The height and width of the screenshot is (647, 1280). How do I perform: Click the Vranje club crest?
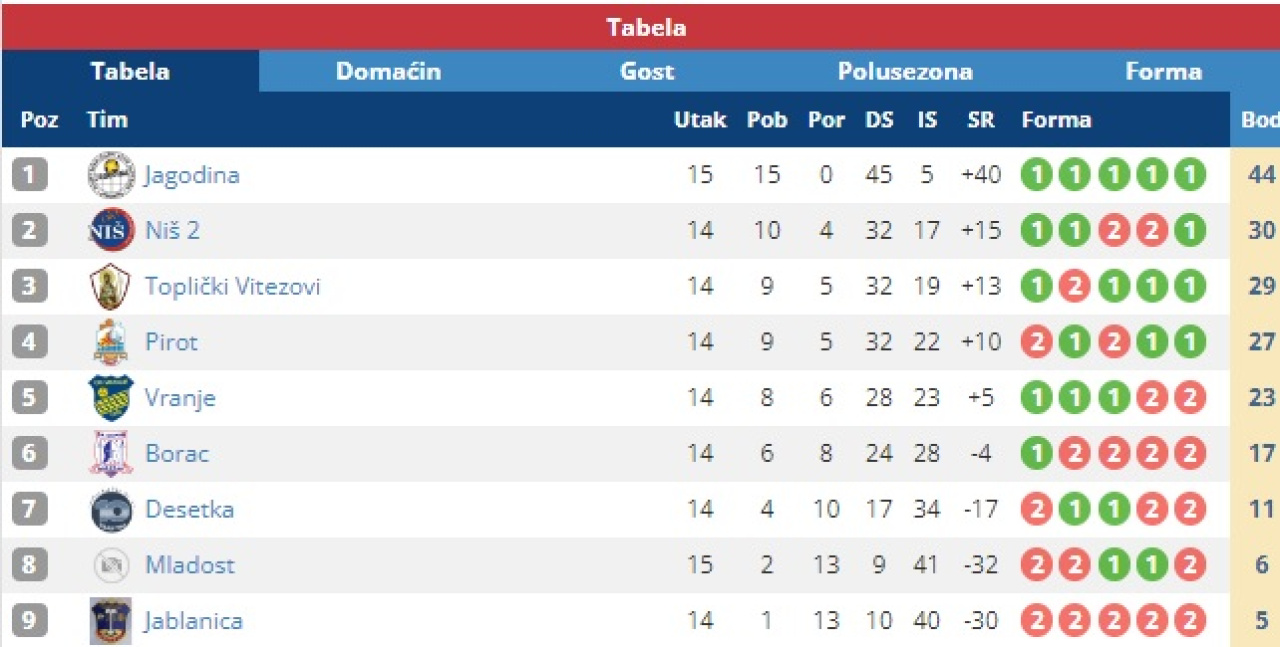pyautogui.click(x=111, y=398)
